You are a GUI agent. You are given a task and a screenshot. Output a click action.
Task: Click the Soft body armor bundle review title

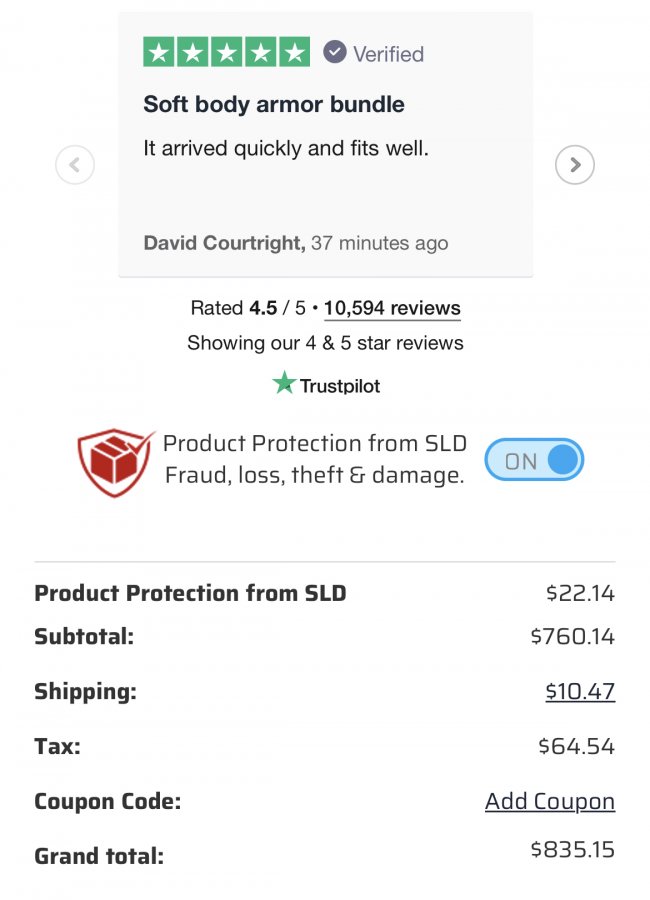coord(274,104)
